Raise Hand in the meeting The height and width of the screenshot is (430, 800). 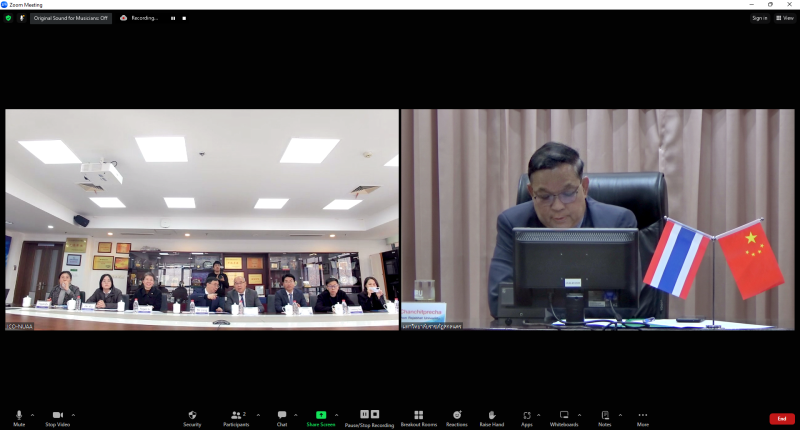point(491,415)
